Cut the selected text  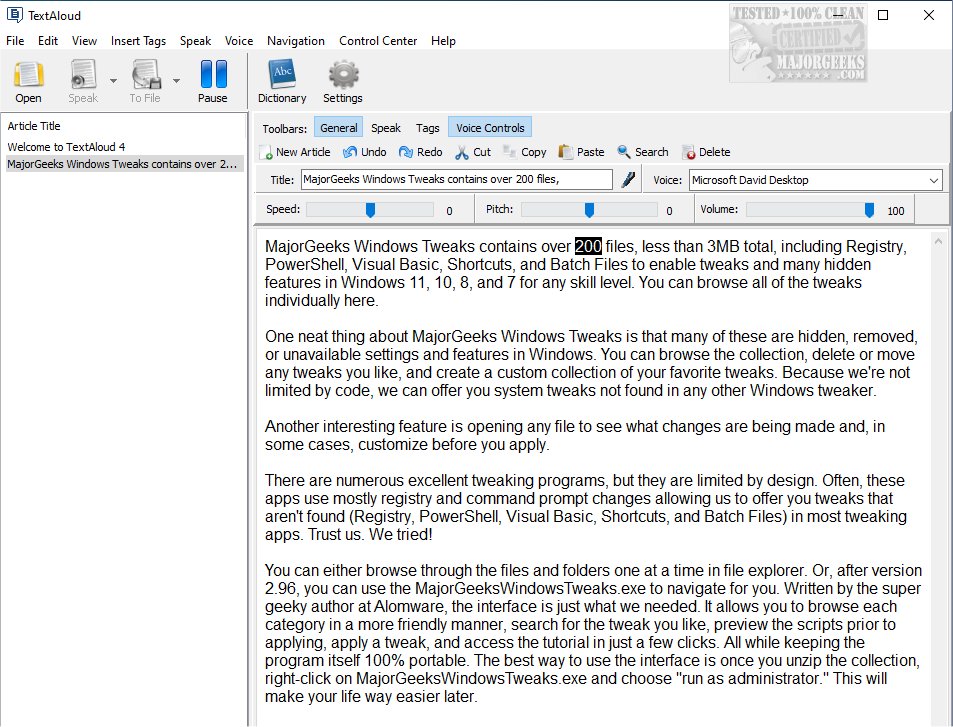[473, 152]
